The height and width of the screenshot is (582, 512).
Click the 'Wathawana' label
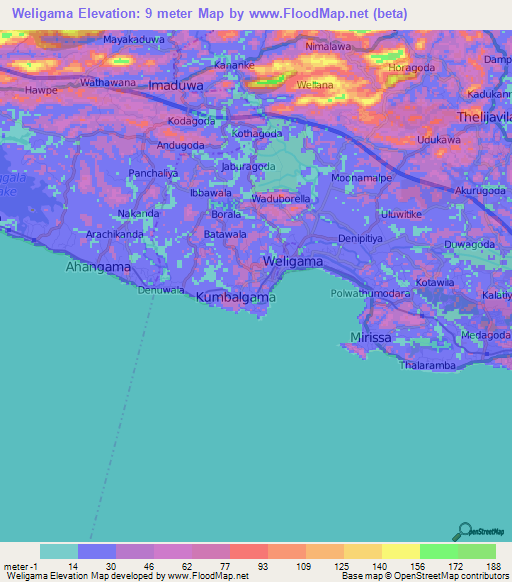108,82
